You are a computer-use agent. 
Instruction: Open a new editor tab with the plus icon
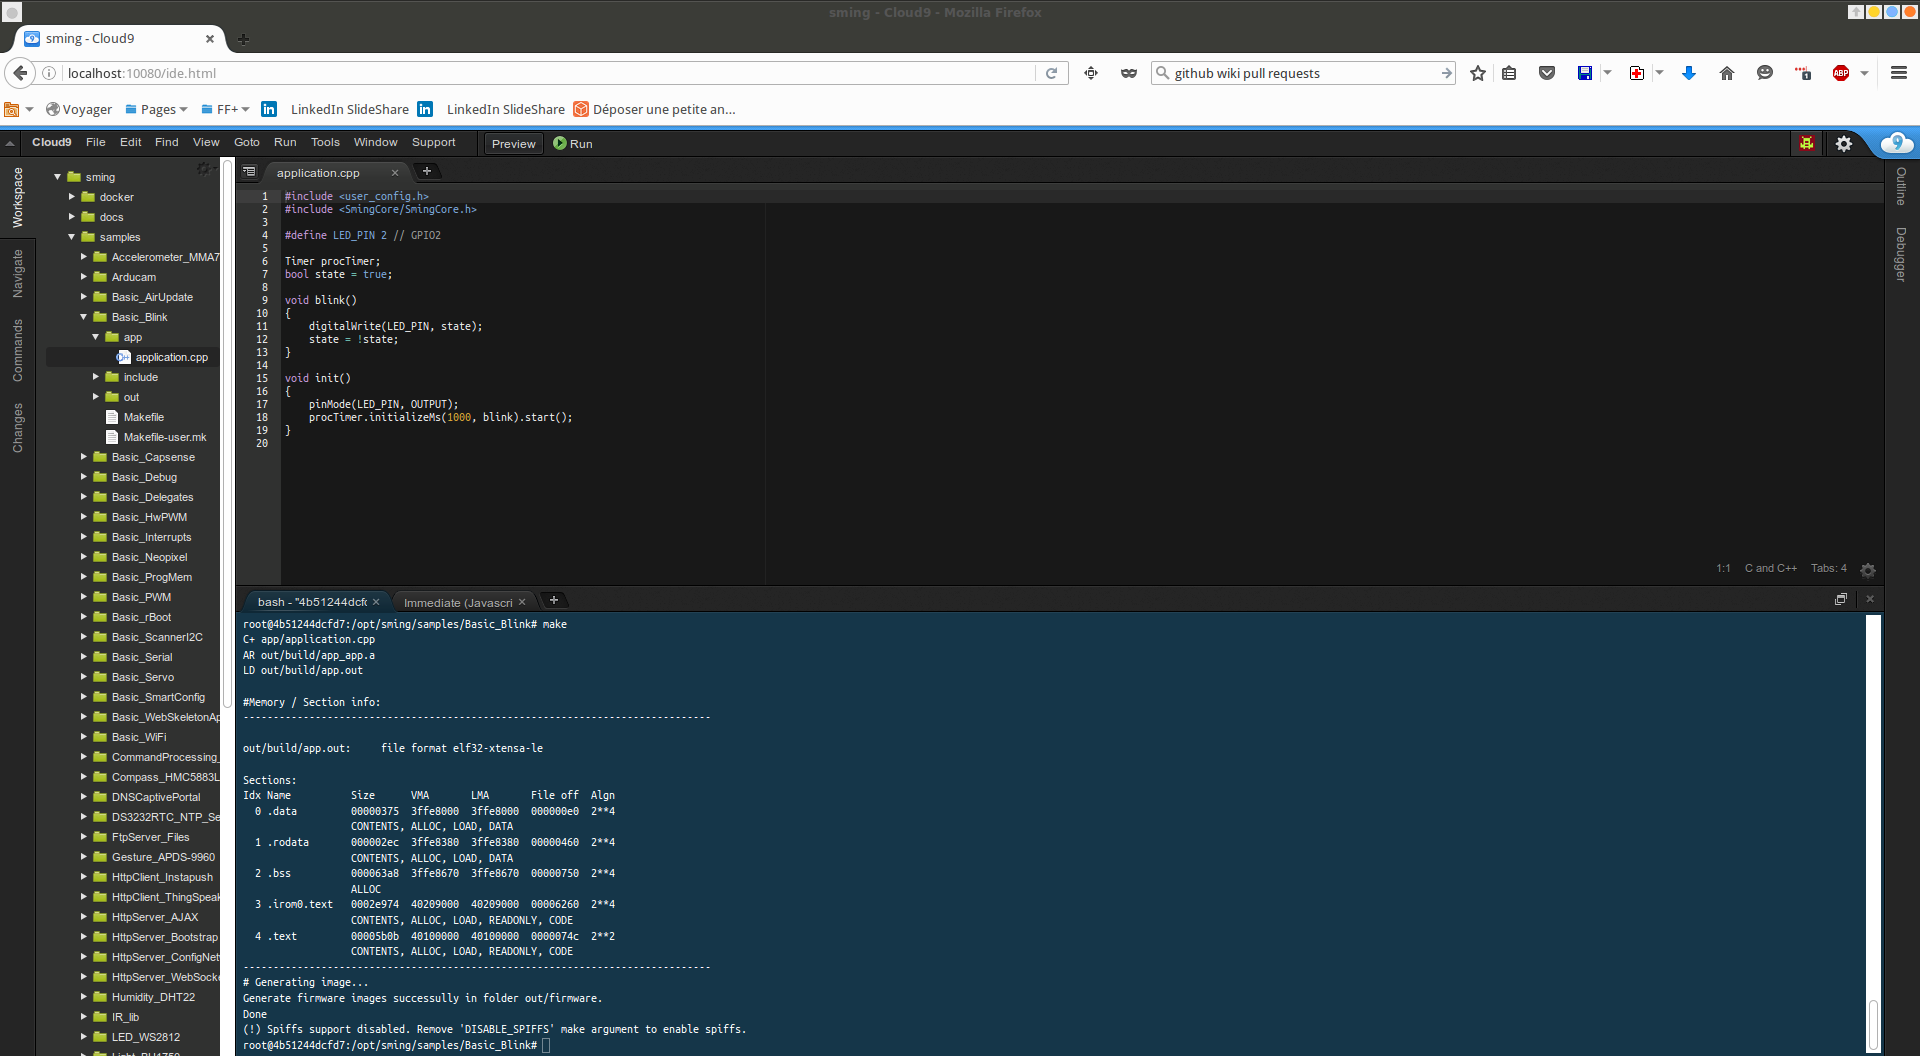click(428, 171)
